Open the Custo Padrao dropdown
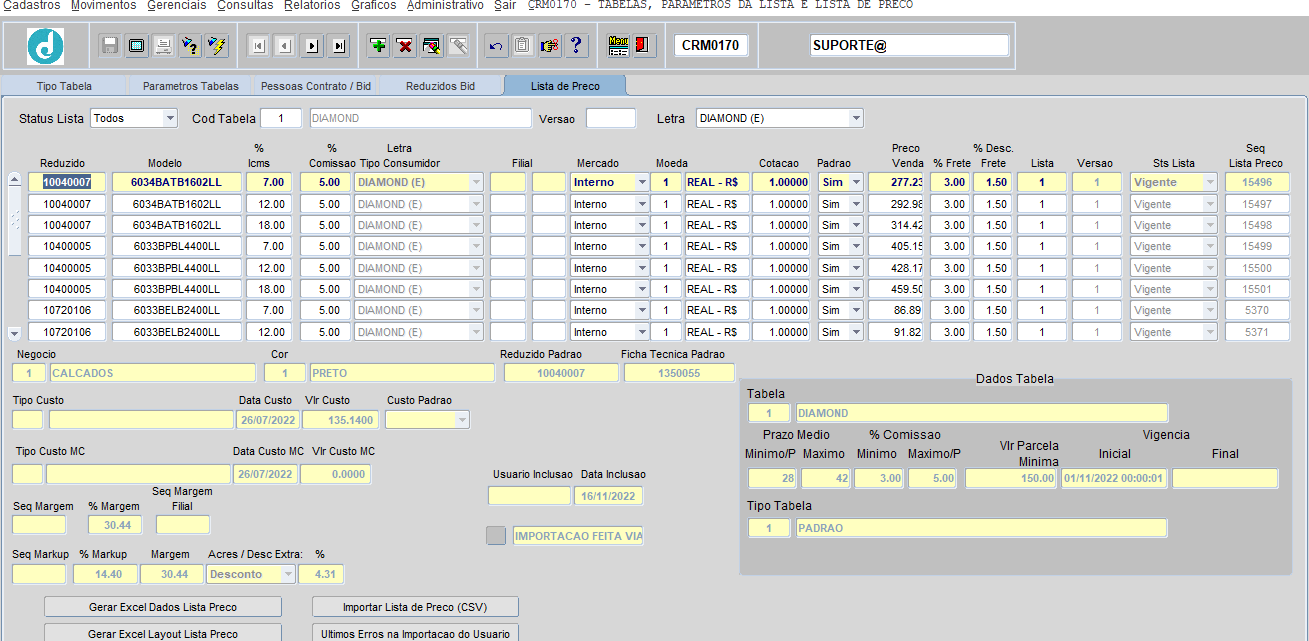Screen dimensions: 1309x641 [x=462, y=419]
